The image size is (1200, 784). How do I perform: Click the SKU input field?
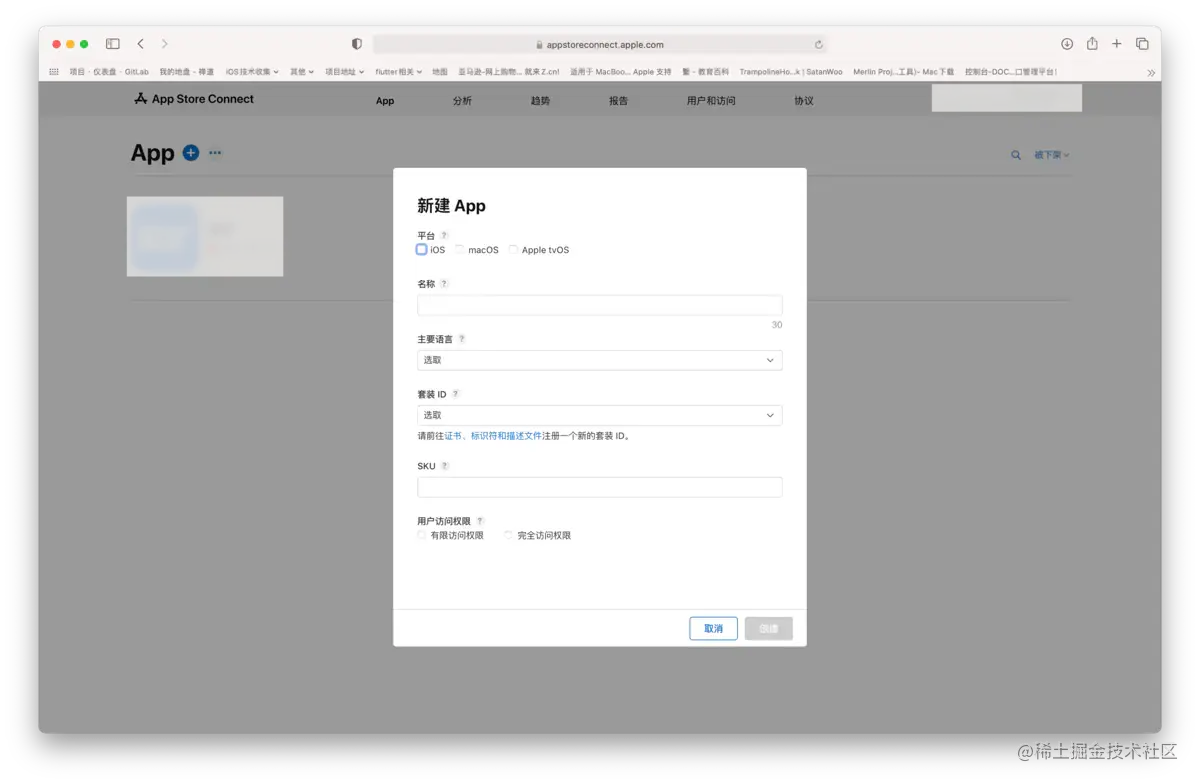click(600, 487)
